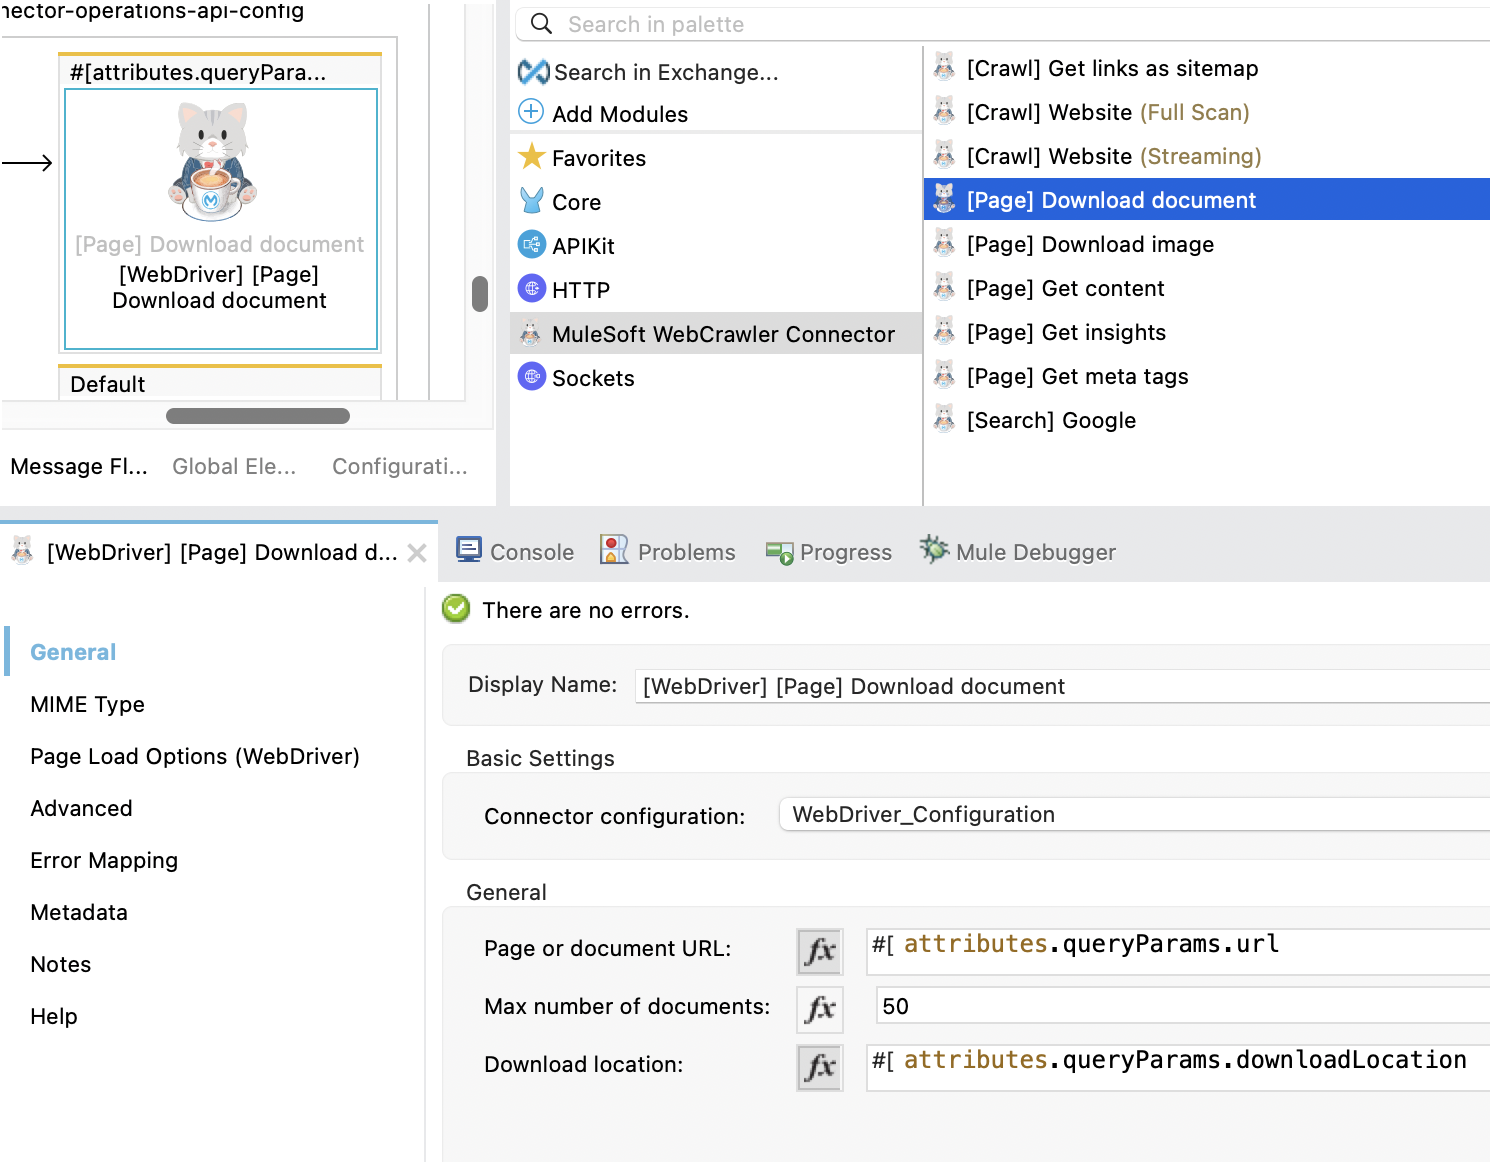Toggle fx expression mode for Max number of documents
The image size is (1490, 1162).
pyautogui.click(x=820, y=1009)
